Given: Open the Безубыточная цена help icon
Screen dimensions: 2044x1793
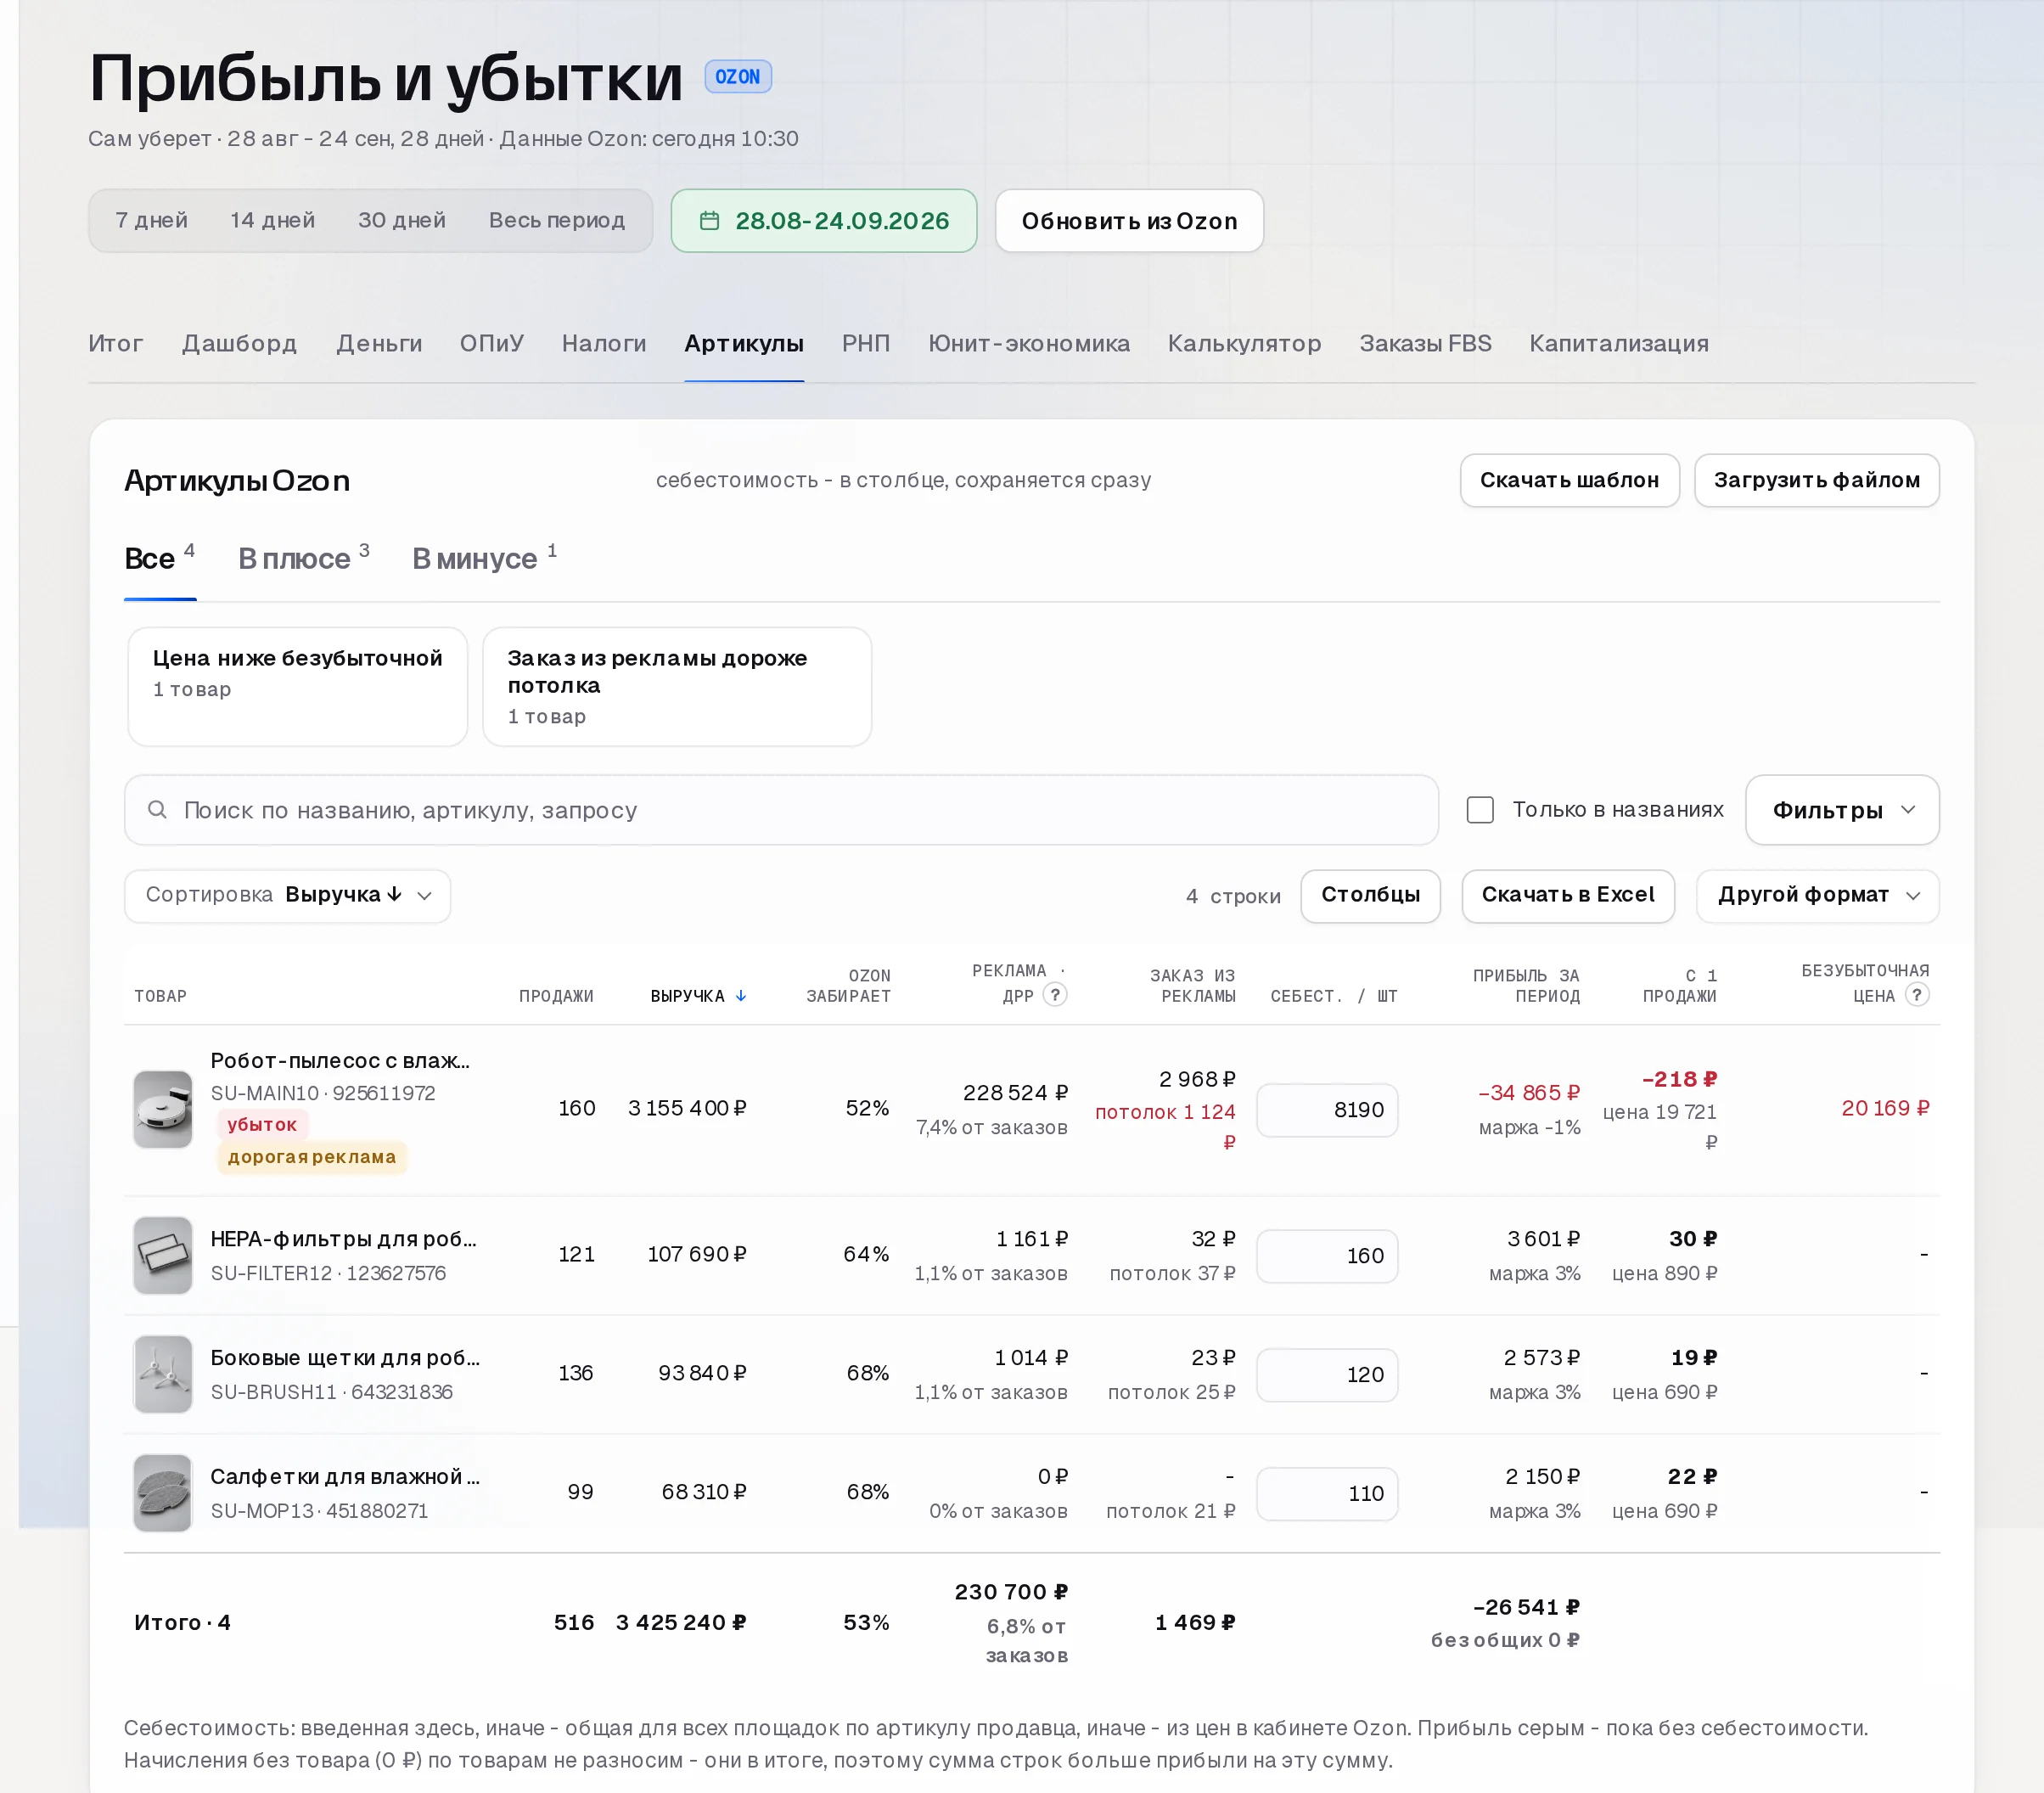Looking at the screenshot, I should pos(1917,994).
